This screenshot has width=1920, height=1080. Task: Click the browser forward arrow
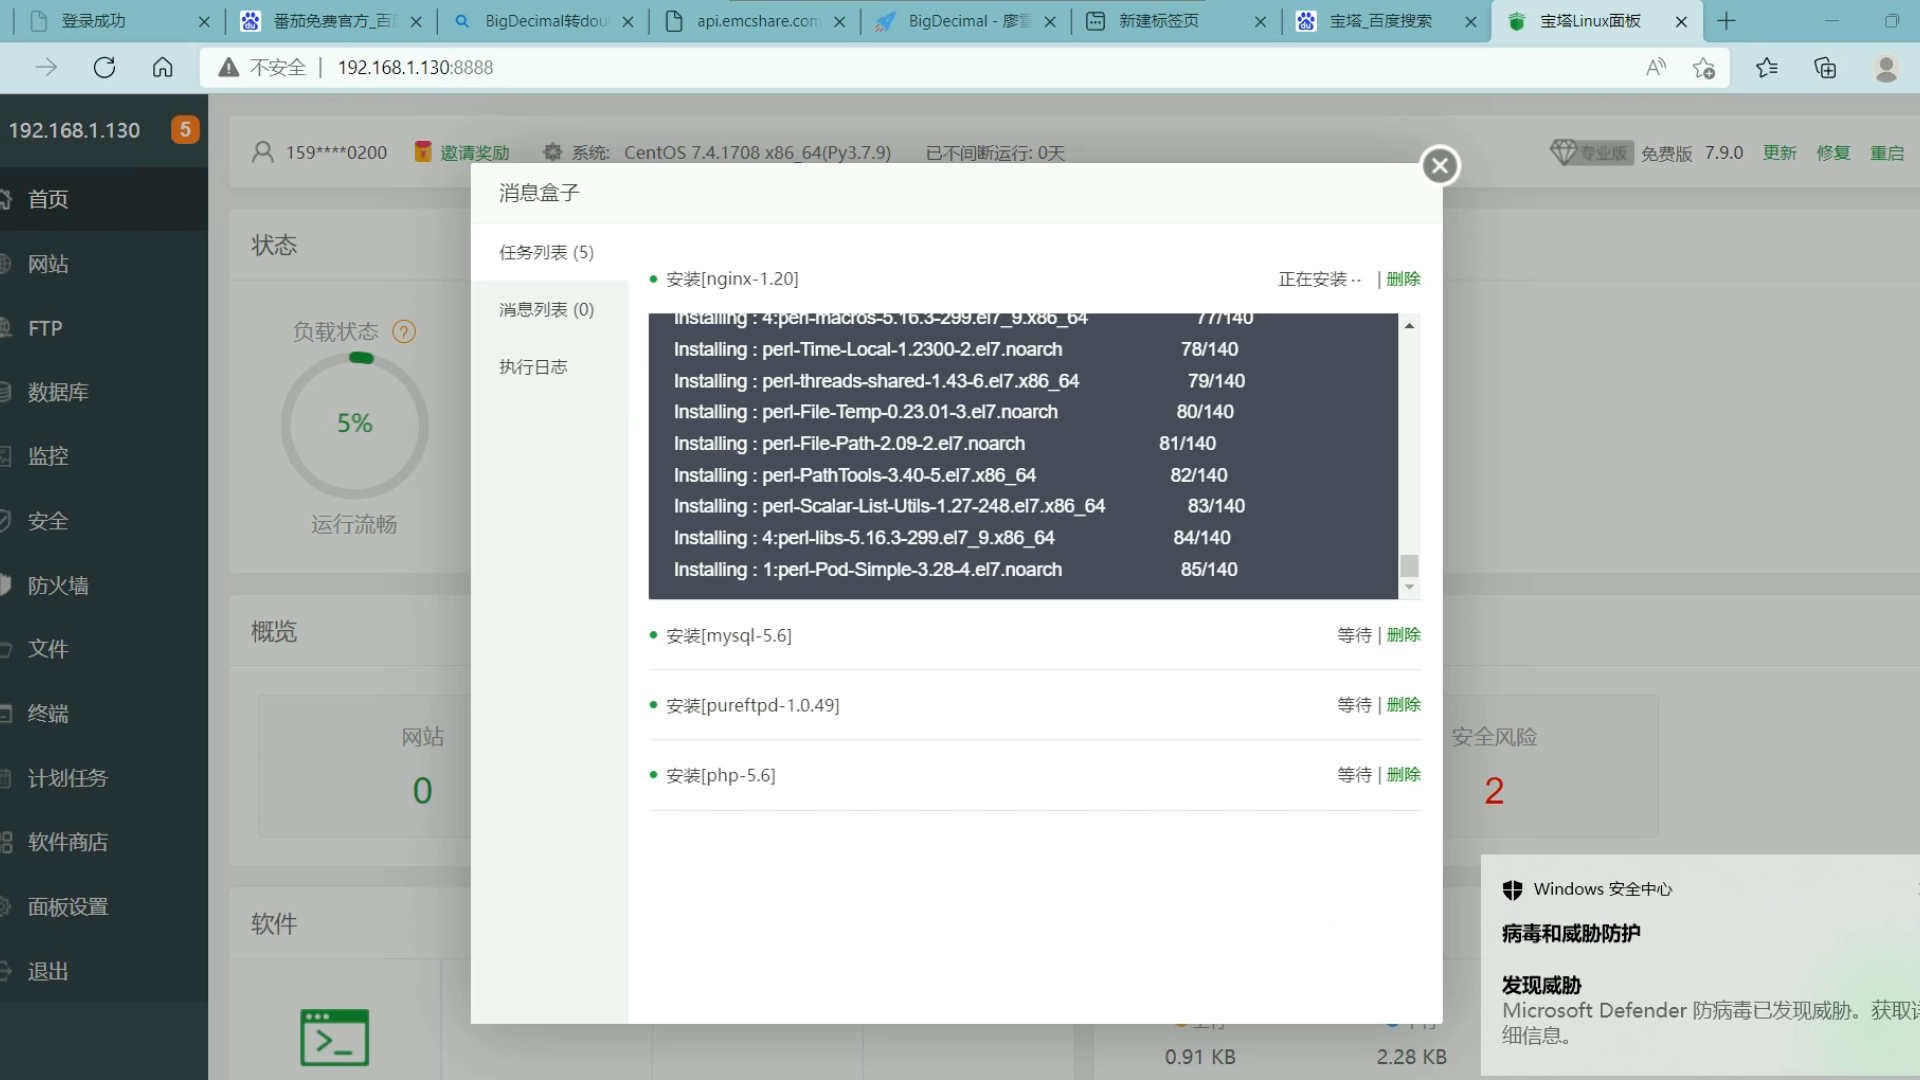tap(46, 67)
